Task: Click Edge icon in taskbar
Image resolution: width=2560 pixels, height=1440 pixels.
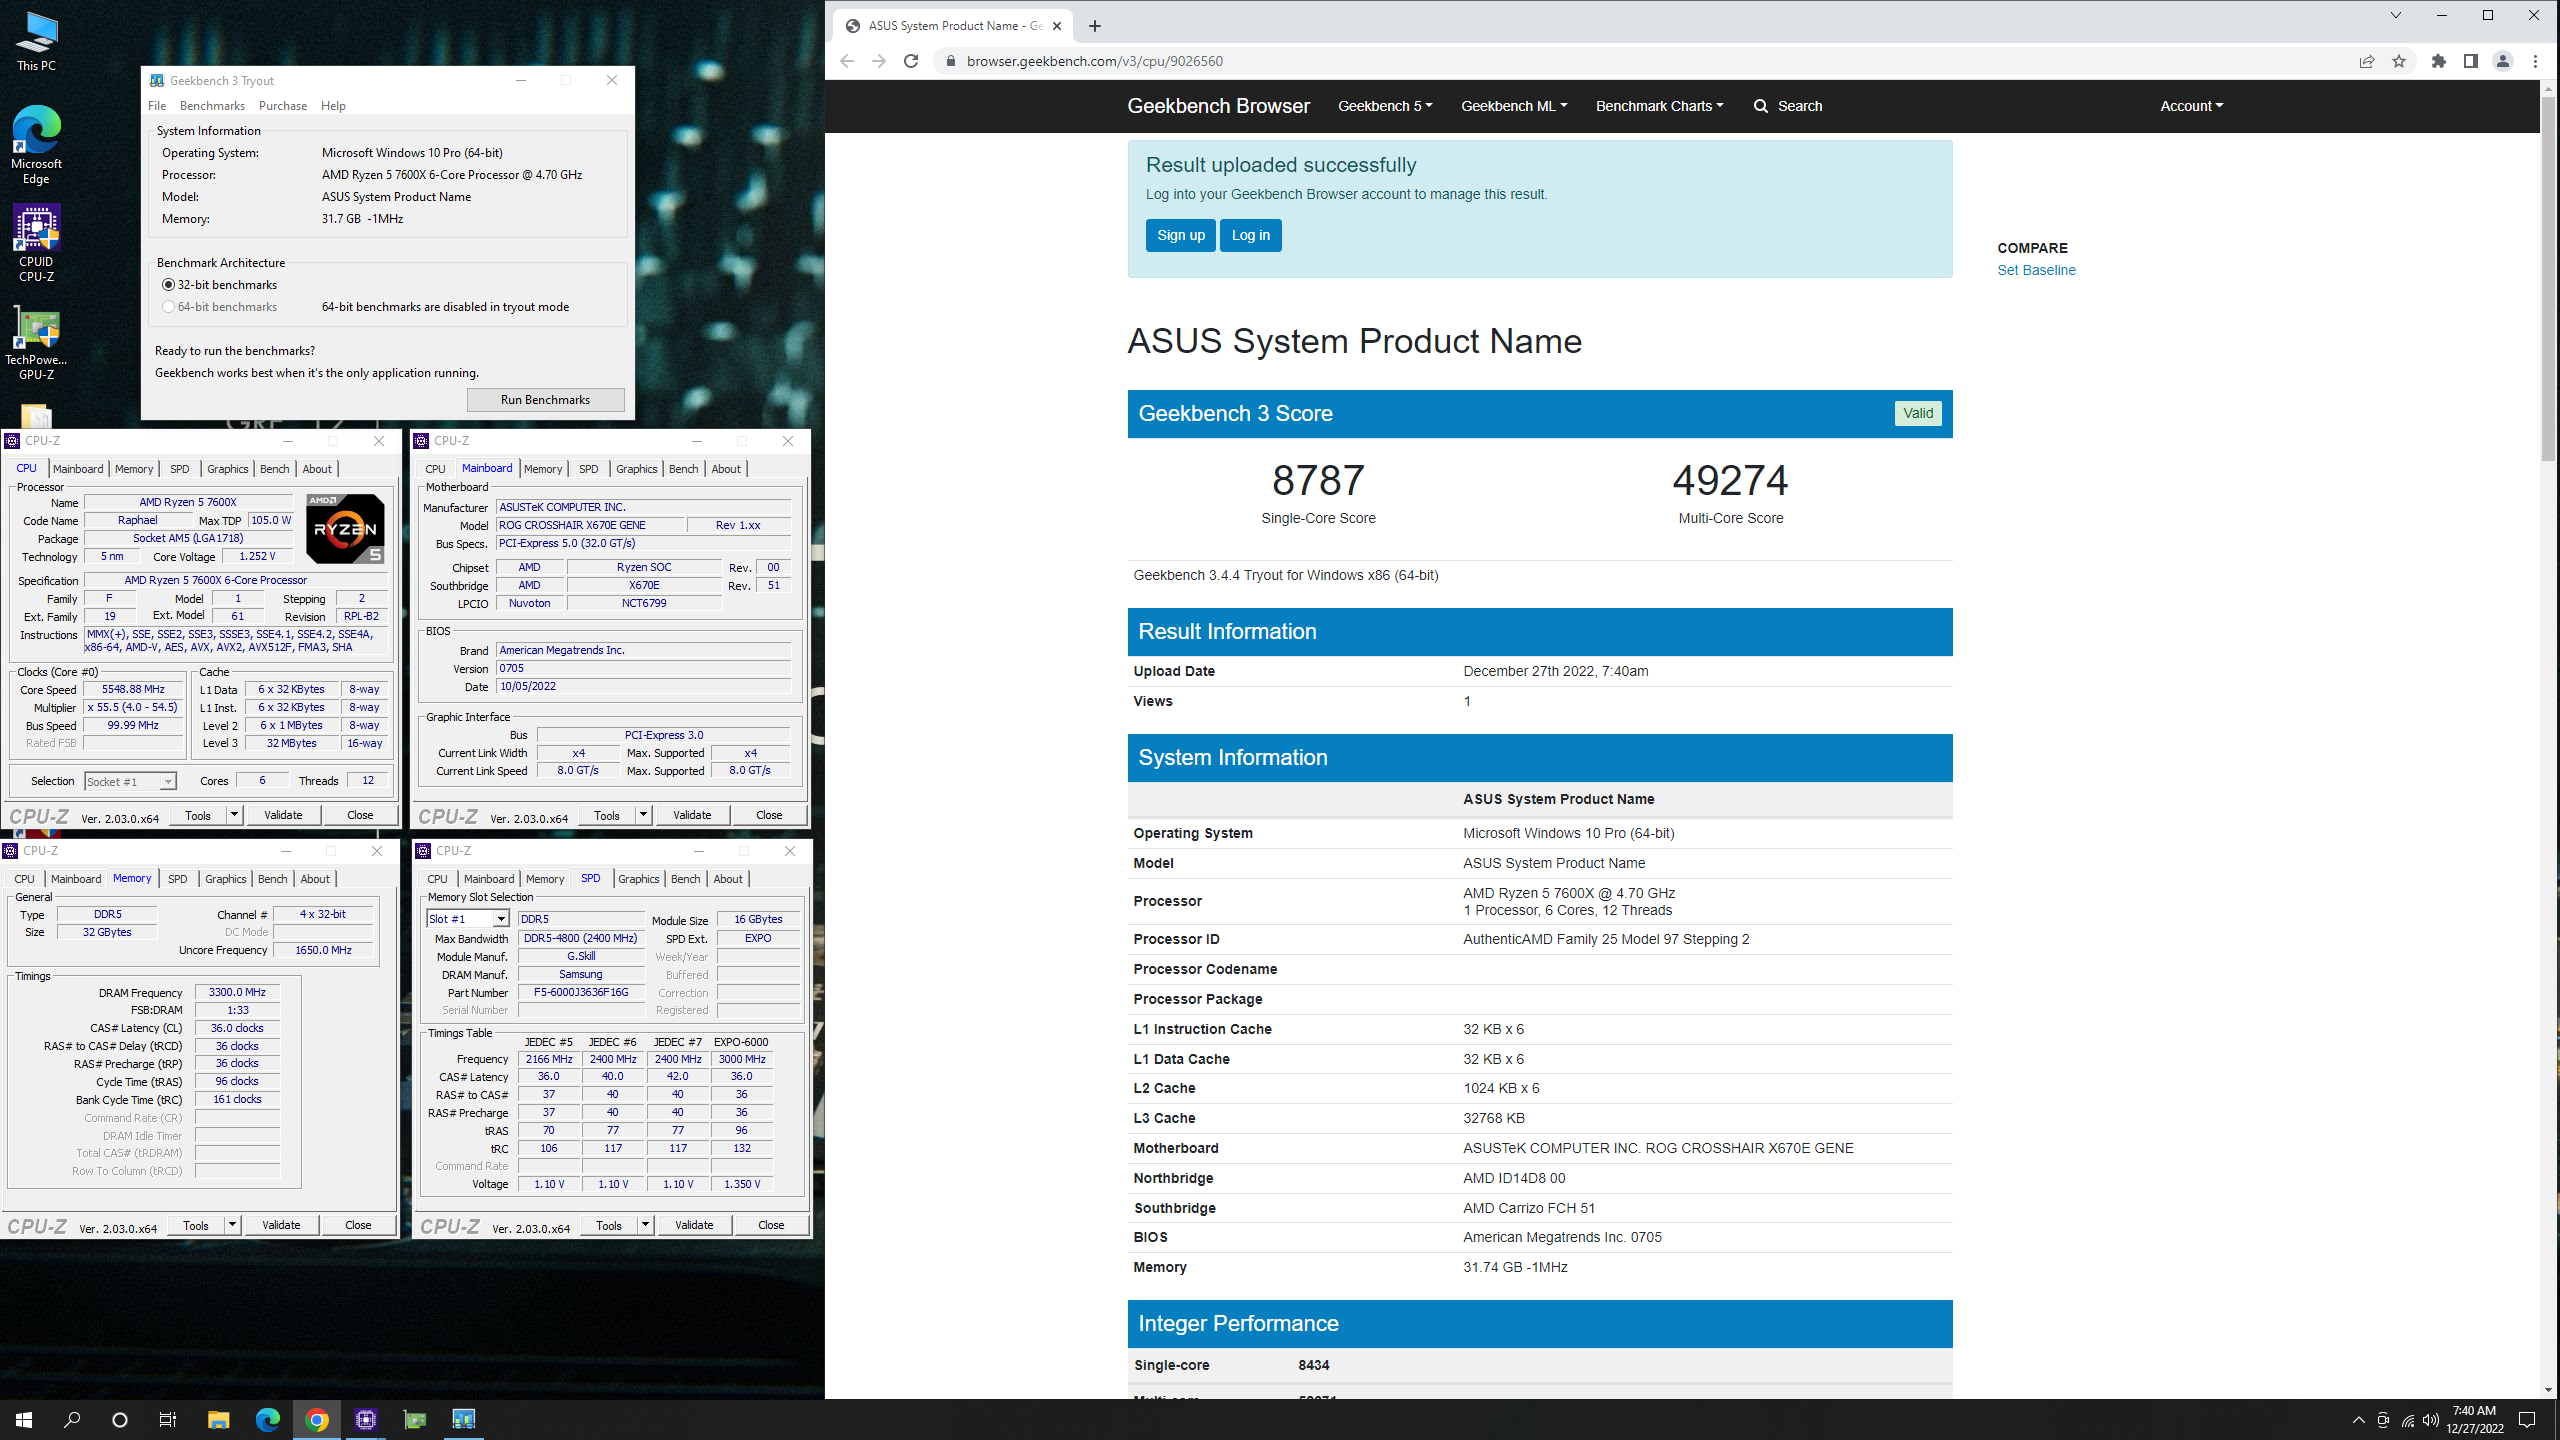Action: coord(267,1420)
